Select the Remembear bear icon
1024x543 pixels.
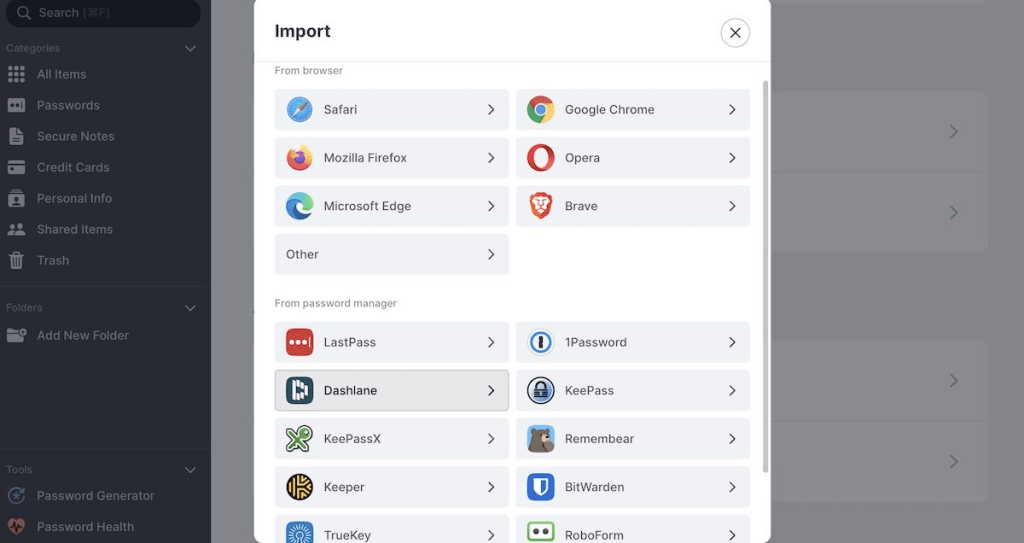coord(541,439)
